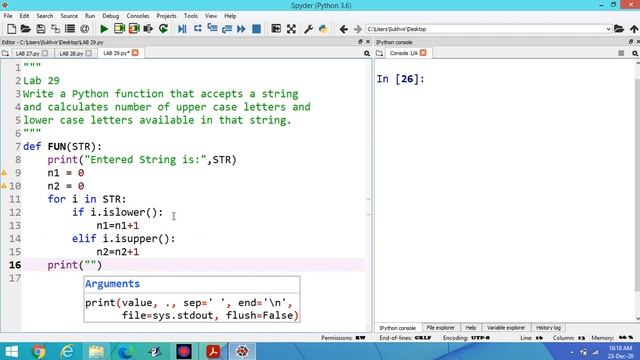
Task: Open the Help menu
Action: pyautogui.click(x=230, y=16)
